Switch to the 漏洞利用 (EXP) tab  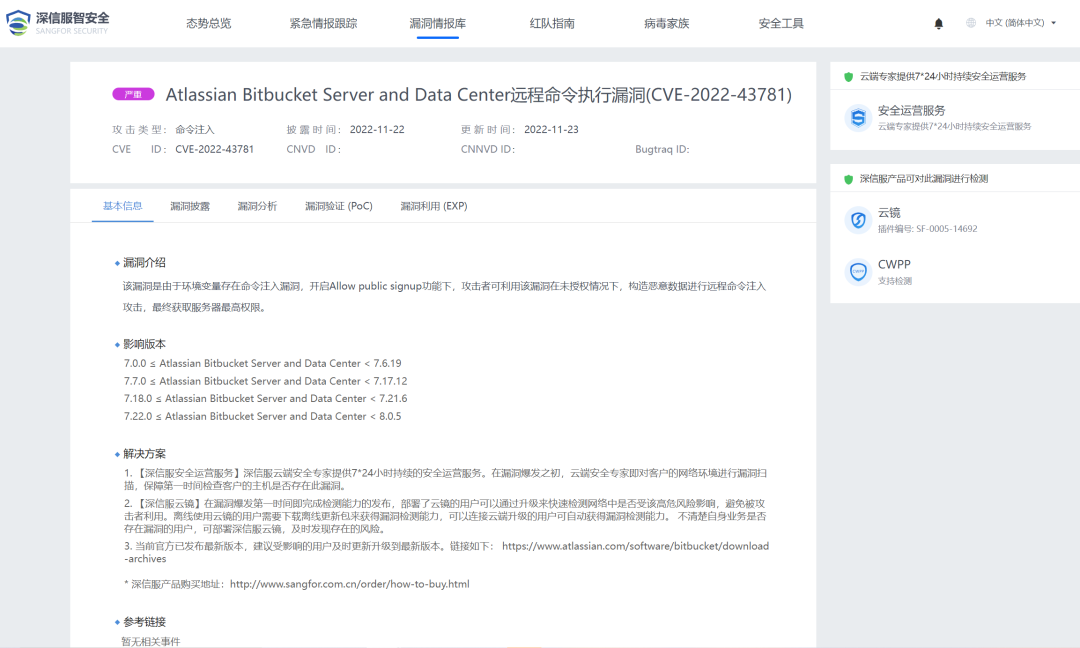(x=433, y=206)
